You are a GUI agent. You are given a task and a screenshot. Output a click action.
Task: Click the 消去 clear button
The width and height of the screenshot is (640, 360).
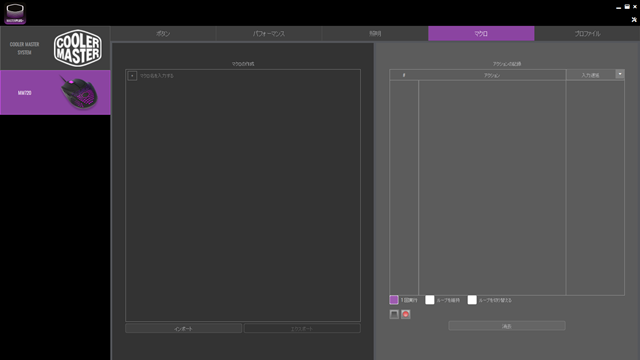(507, 326)
